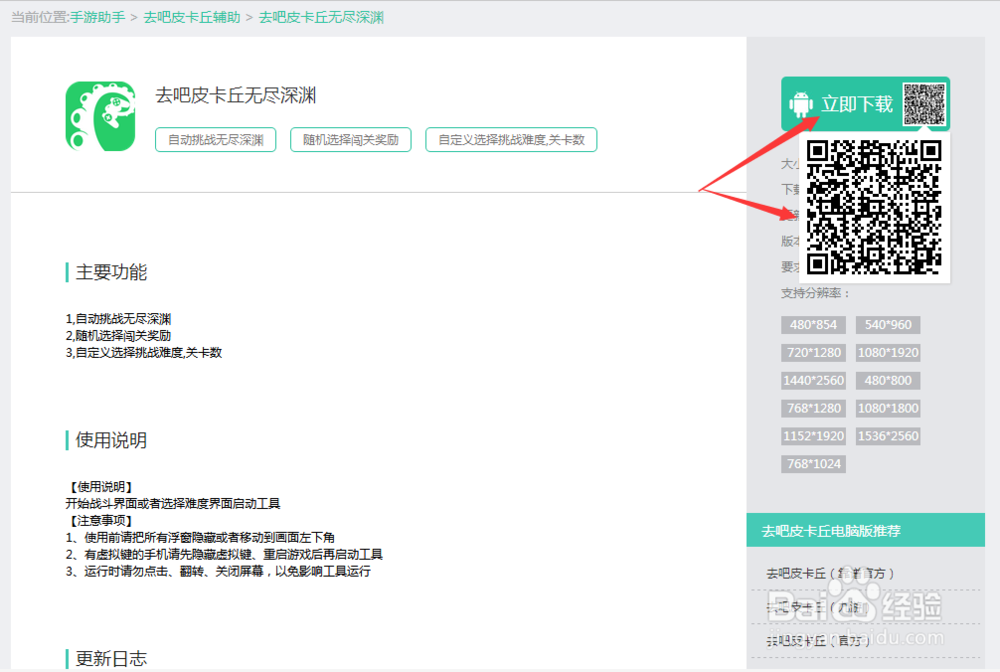1000x672 pixels.
Task: Select the 480*854 resolution tag
Action: tap(813, 325)
